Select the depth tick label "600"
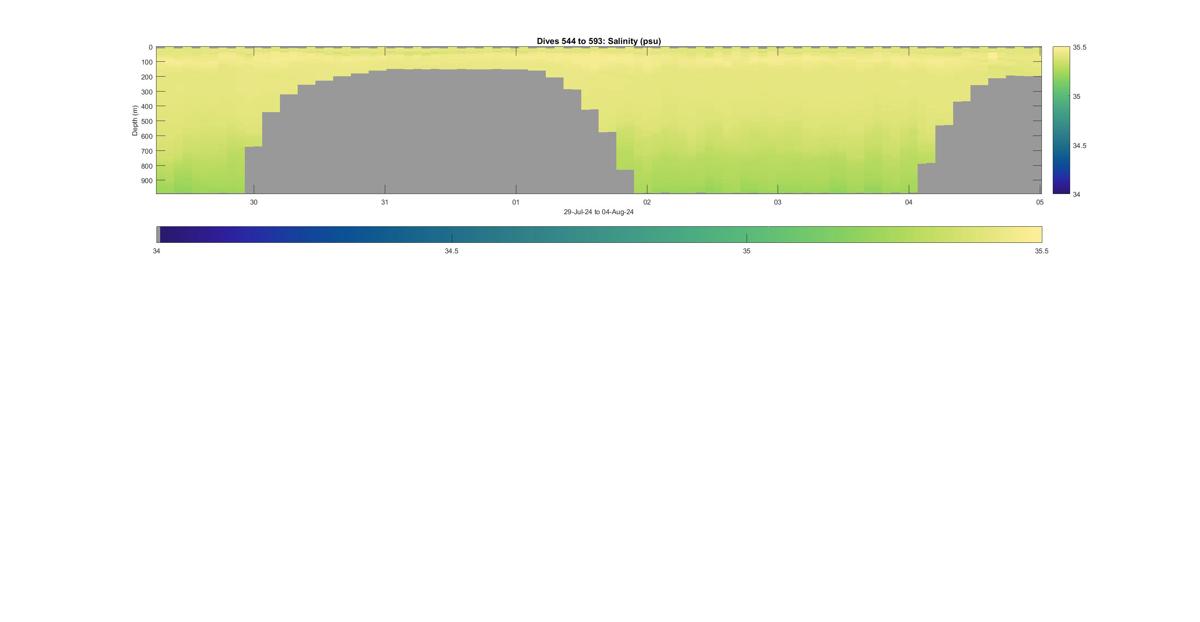This screenshot has height=622, width=1200. (x=146, y=136)
